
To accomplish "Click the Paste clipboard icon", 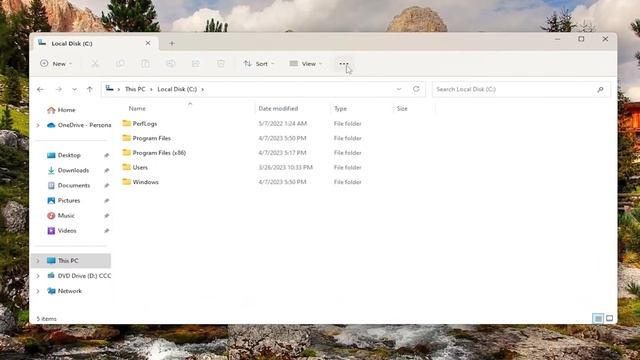I will tap(145, 64).
